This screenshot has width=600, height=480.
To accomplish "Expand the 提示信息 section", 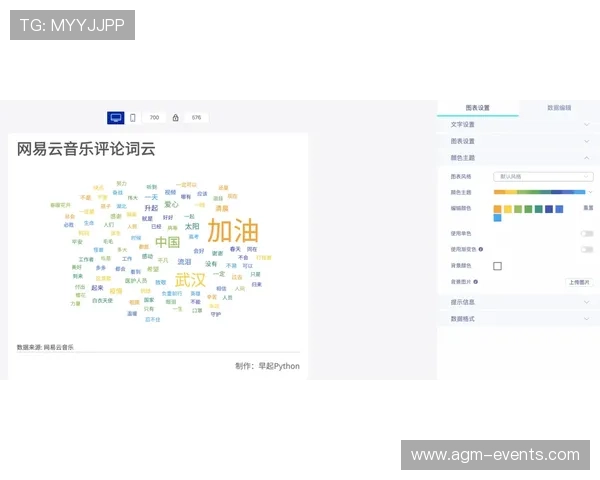I will tap(518, 302).
